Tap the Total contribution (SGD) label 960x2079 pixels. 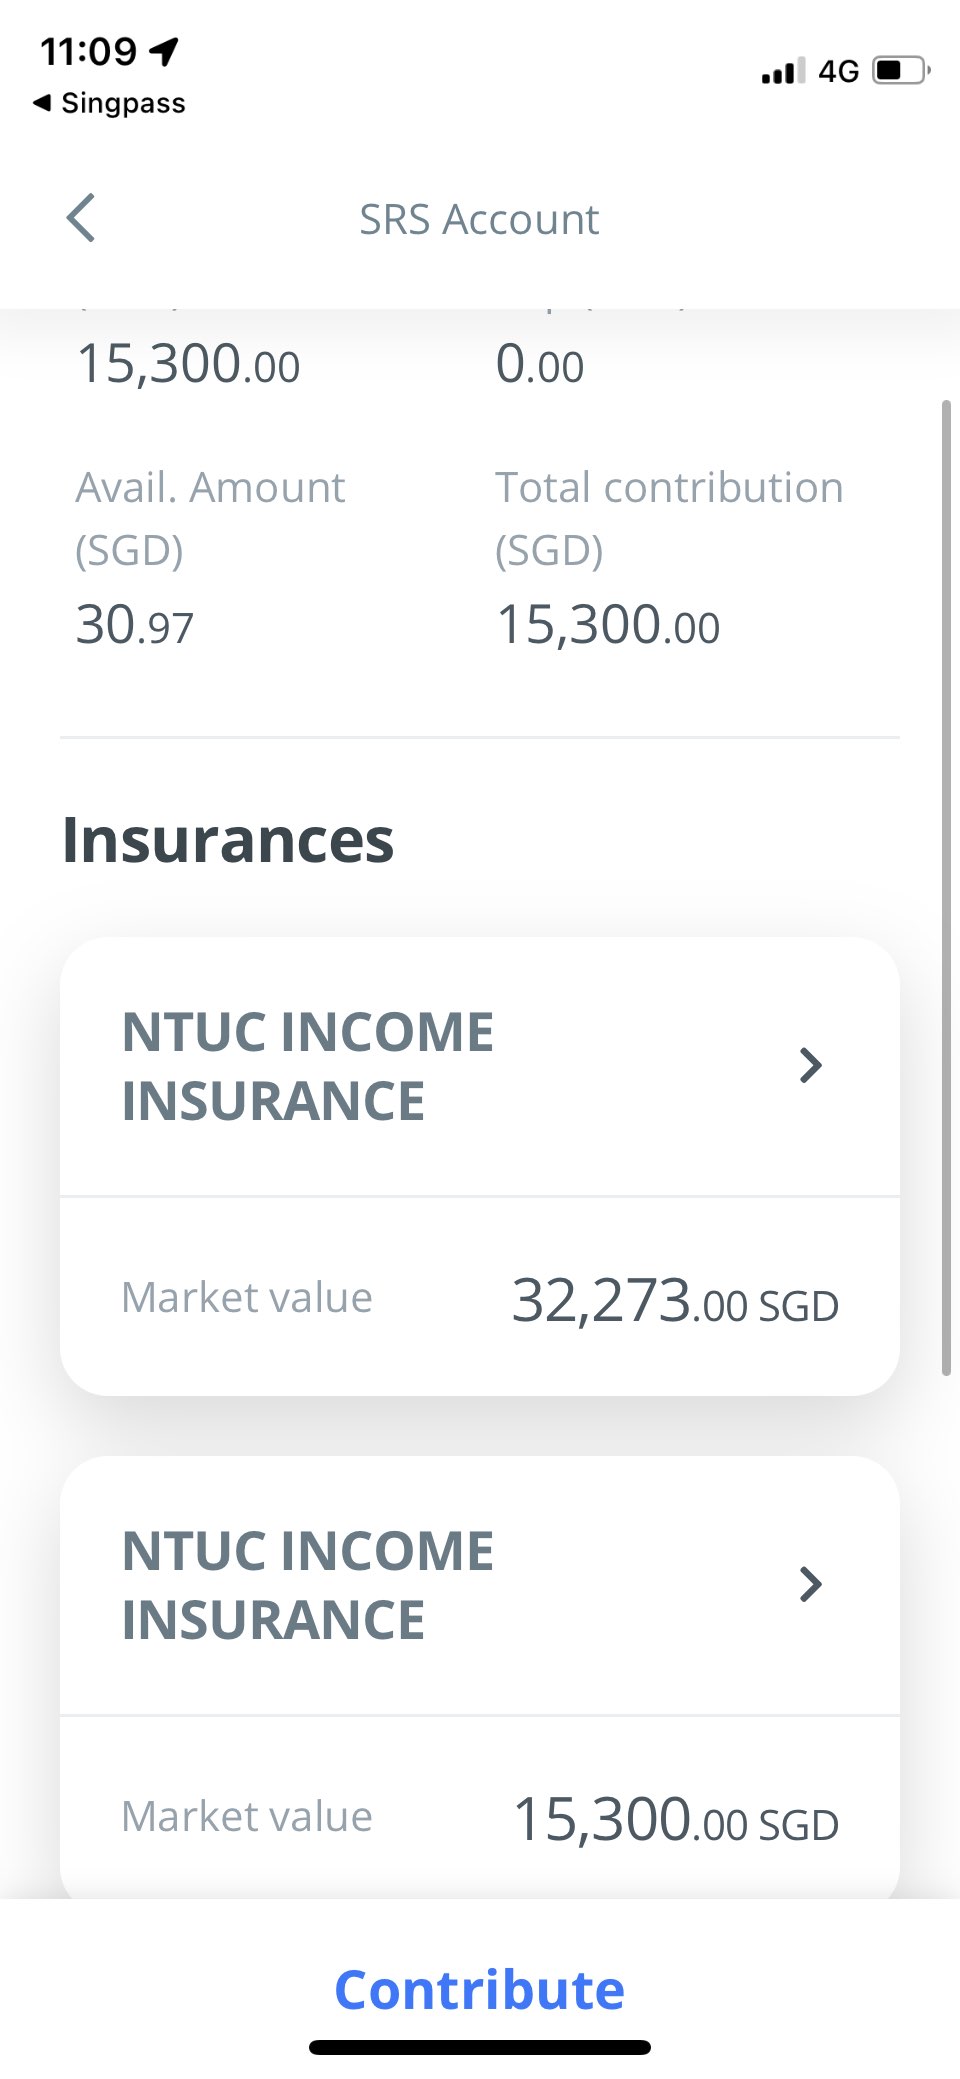(x=669, y=518)
